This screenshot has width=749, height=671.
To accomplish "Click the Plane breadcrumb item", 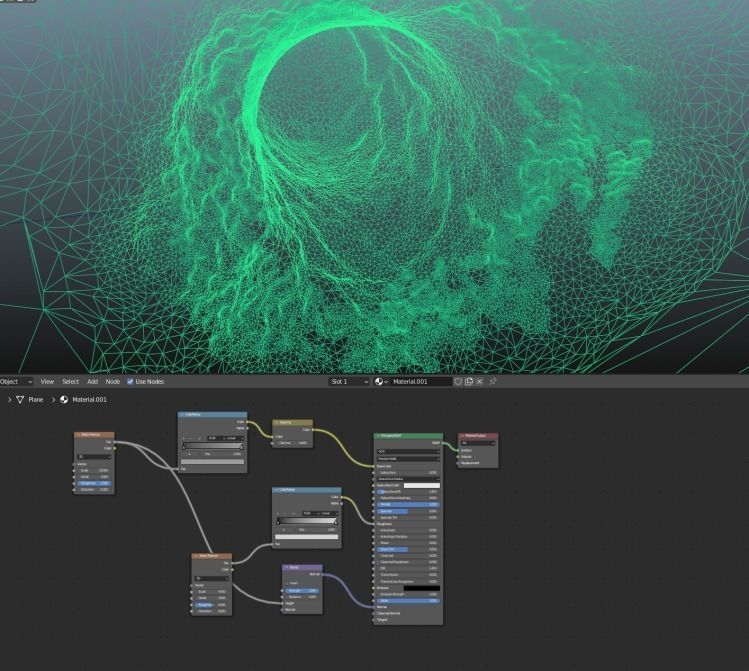I will (x=36, y=400).
